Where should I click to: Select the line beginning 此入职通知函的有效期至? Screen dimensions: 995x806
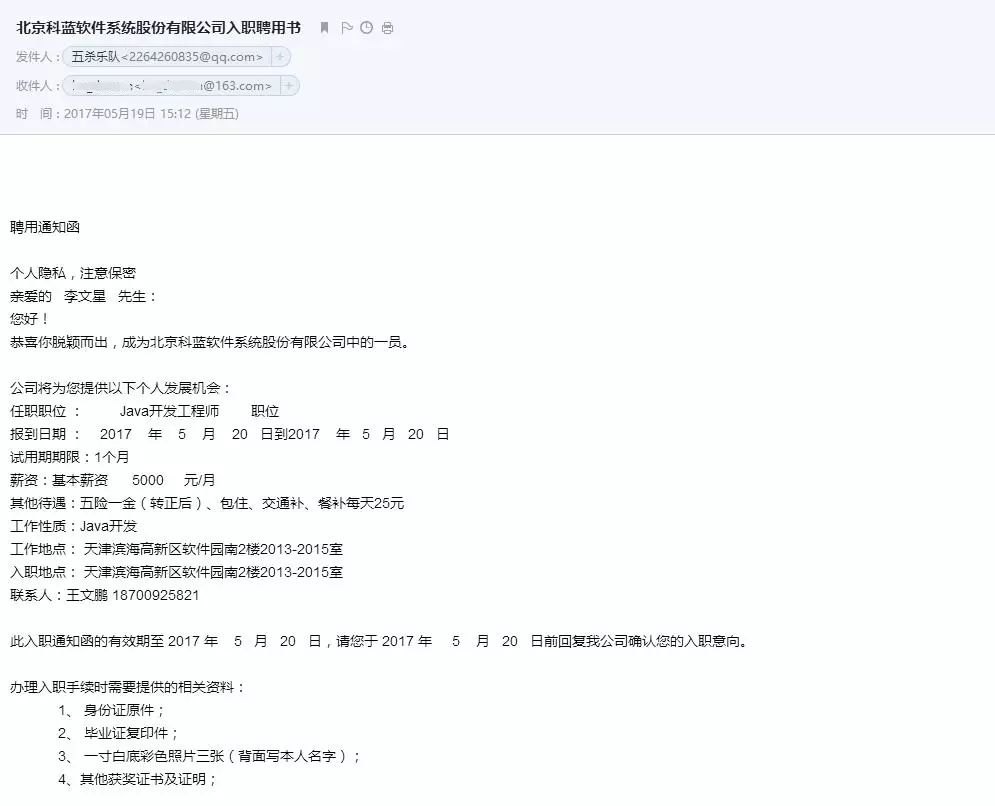(x=381, y=642)
